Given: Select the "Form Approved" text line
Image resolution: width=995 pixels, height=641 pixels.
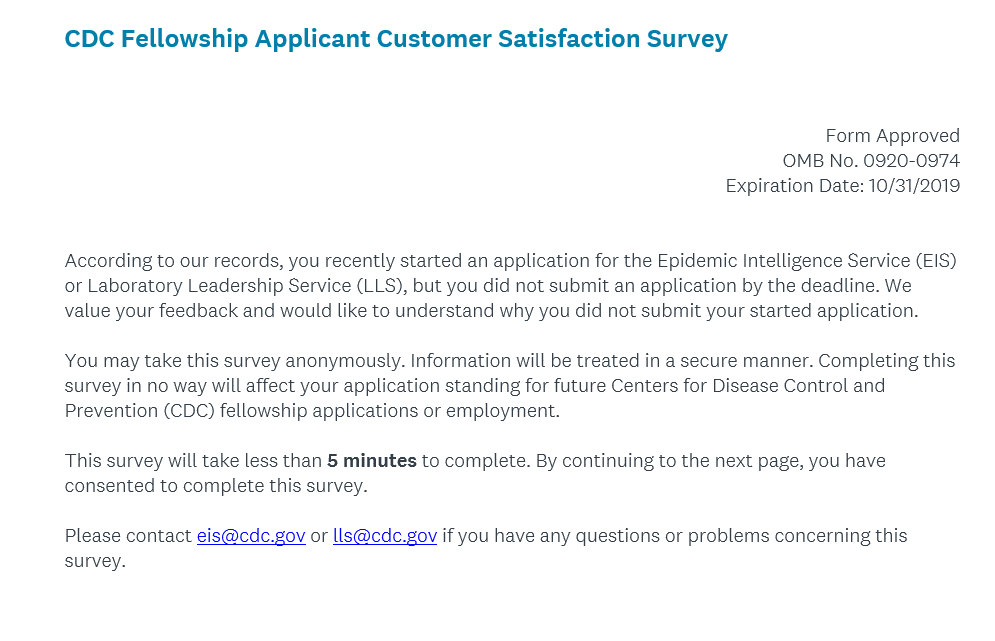Looking at the screenshot, I should coord(892,136).
